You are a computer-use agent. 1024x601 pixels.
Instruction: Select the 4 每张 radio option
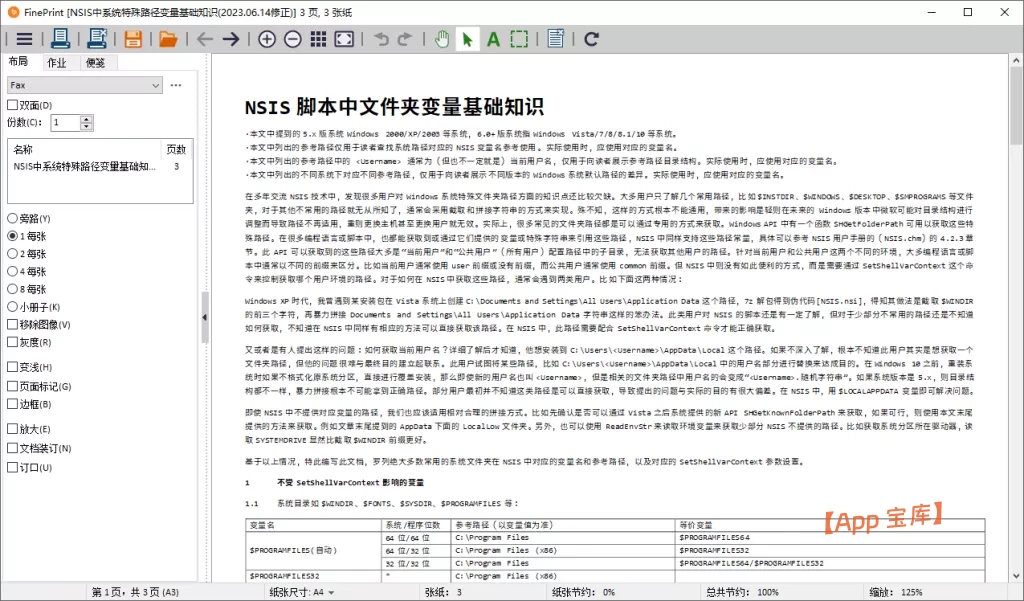12,271
